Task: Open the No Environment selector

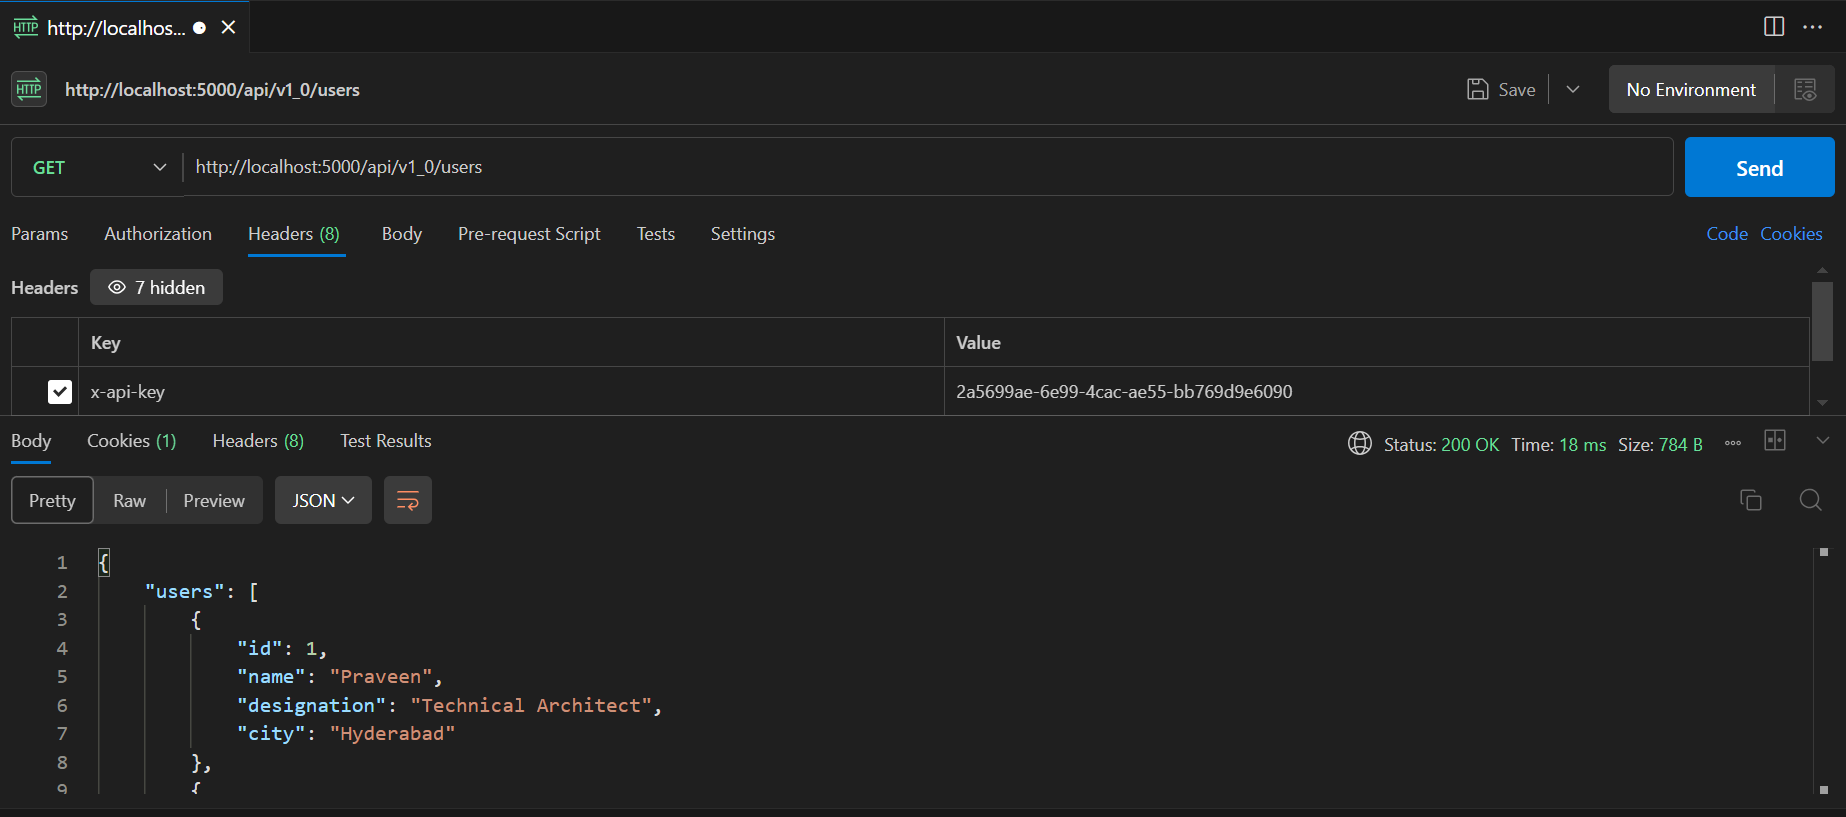Action: 1691,89
